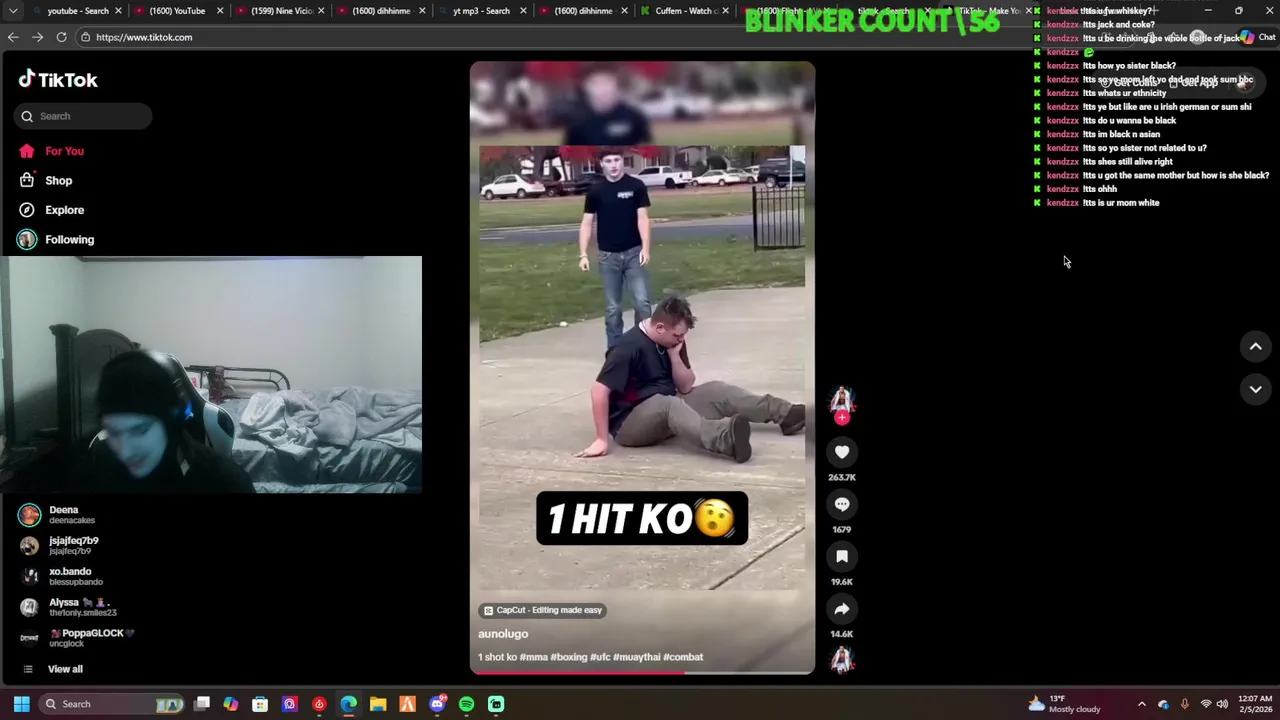Open volume control in system tray
The width and height of the screenshot is (1280, 720).
[1222, 704]
